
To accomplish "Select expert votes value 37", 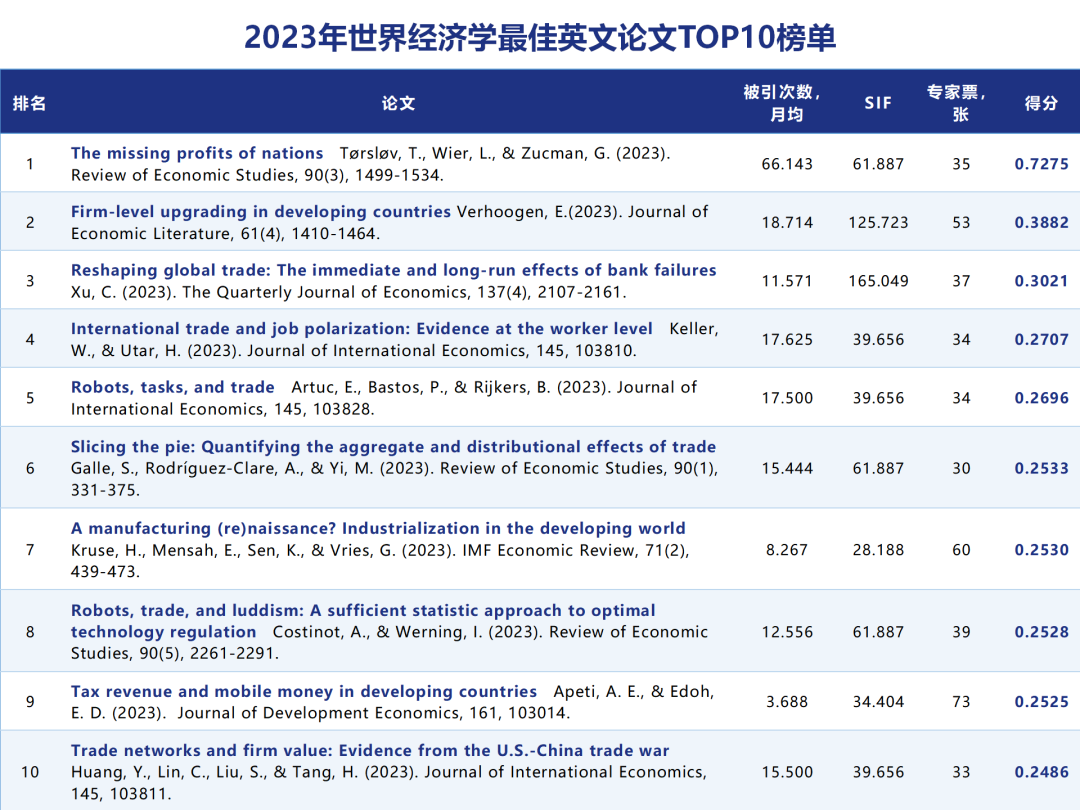I will click(x=961, y=281).
